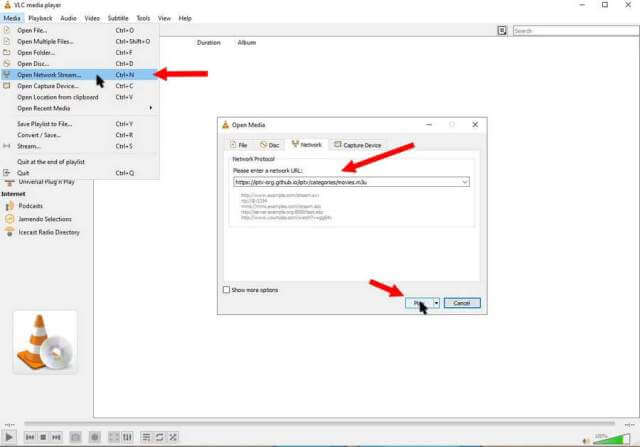Open the Play button dropdown arrow
Viewport: 640px width, 447px height.
coord(436,303)
